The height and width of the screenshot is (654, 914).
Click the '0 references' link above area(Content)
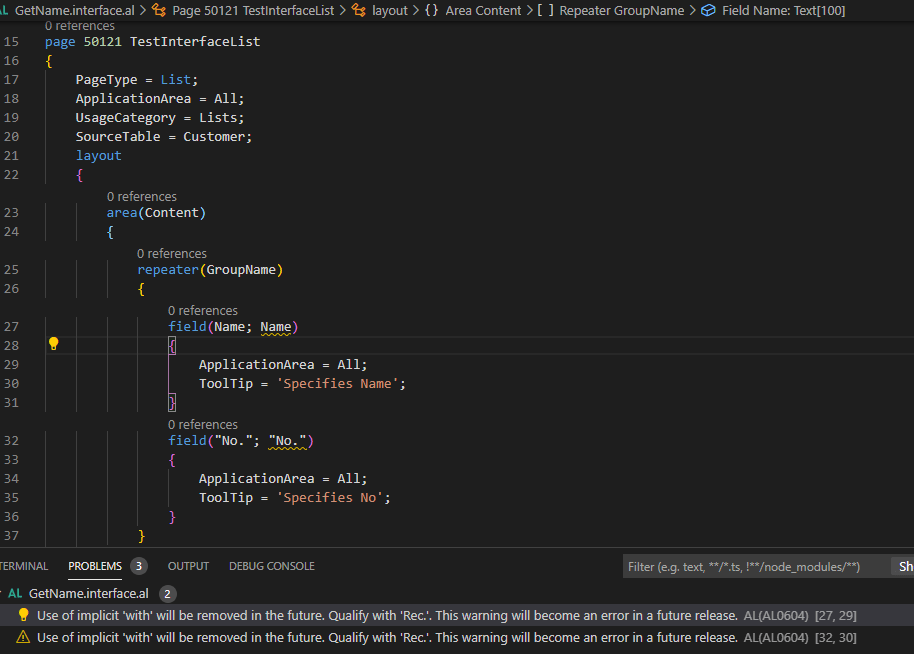[142, 197]
